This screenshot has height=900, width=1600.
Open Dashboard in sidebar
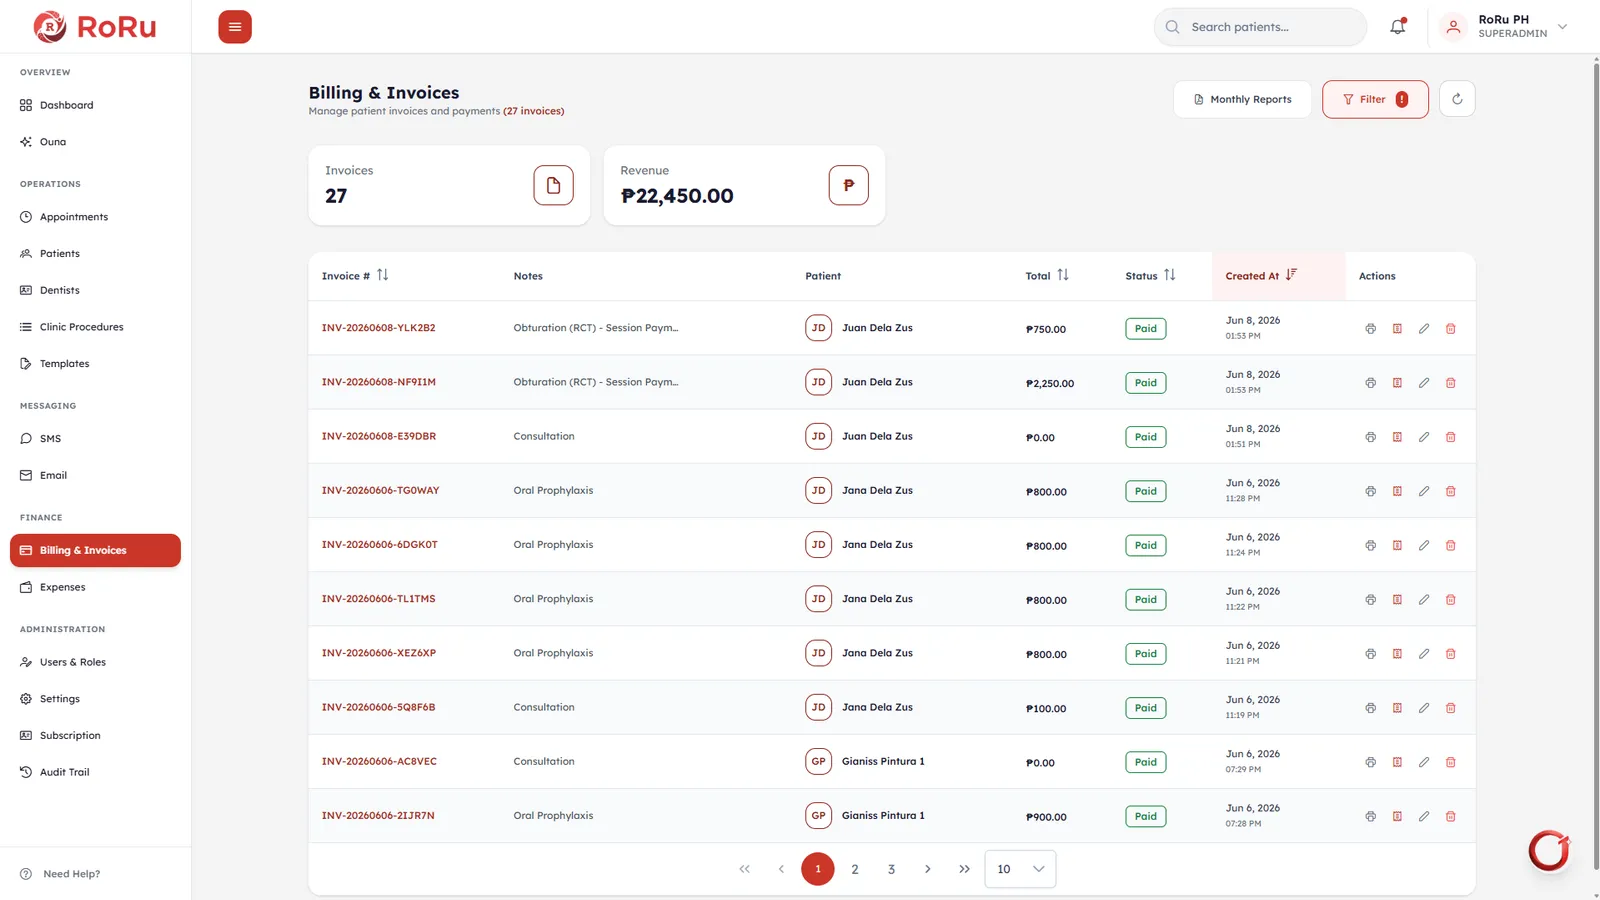point(95,105)
